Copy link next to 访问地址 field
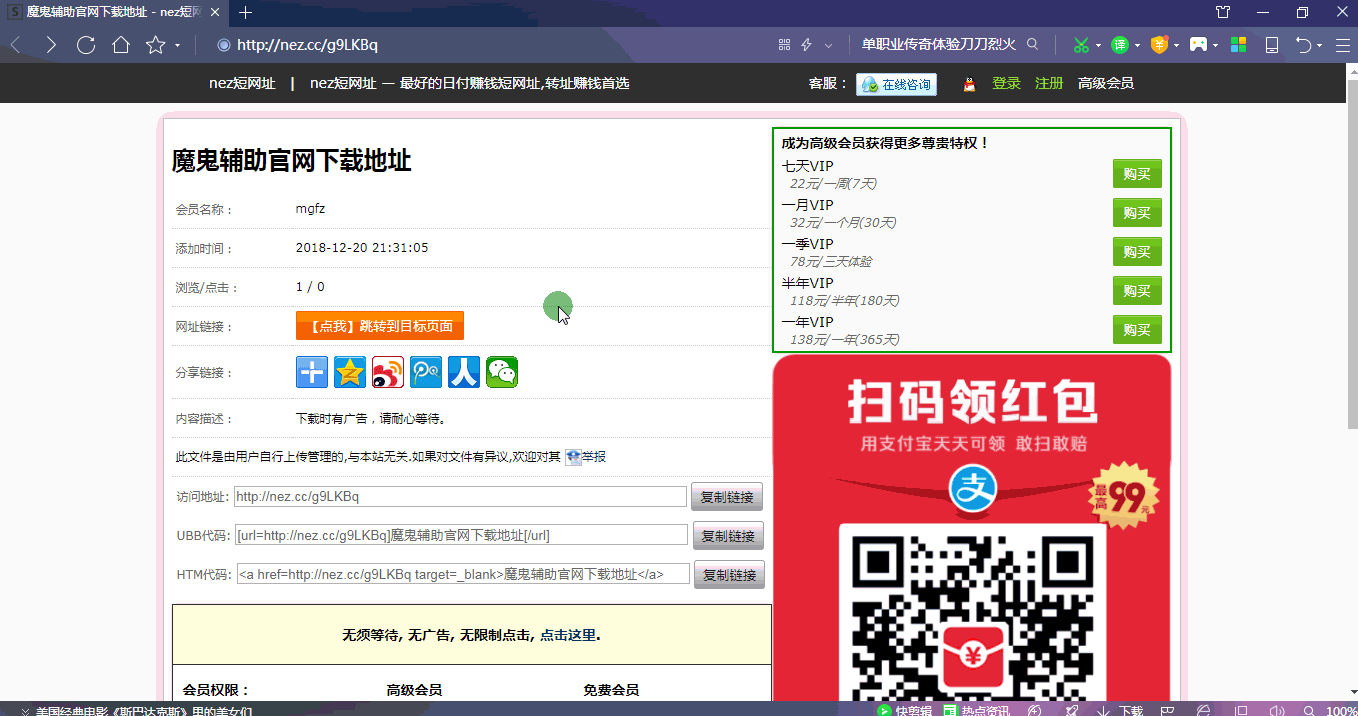 (727, 497)
